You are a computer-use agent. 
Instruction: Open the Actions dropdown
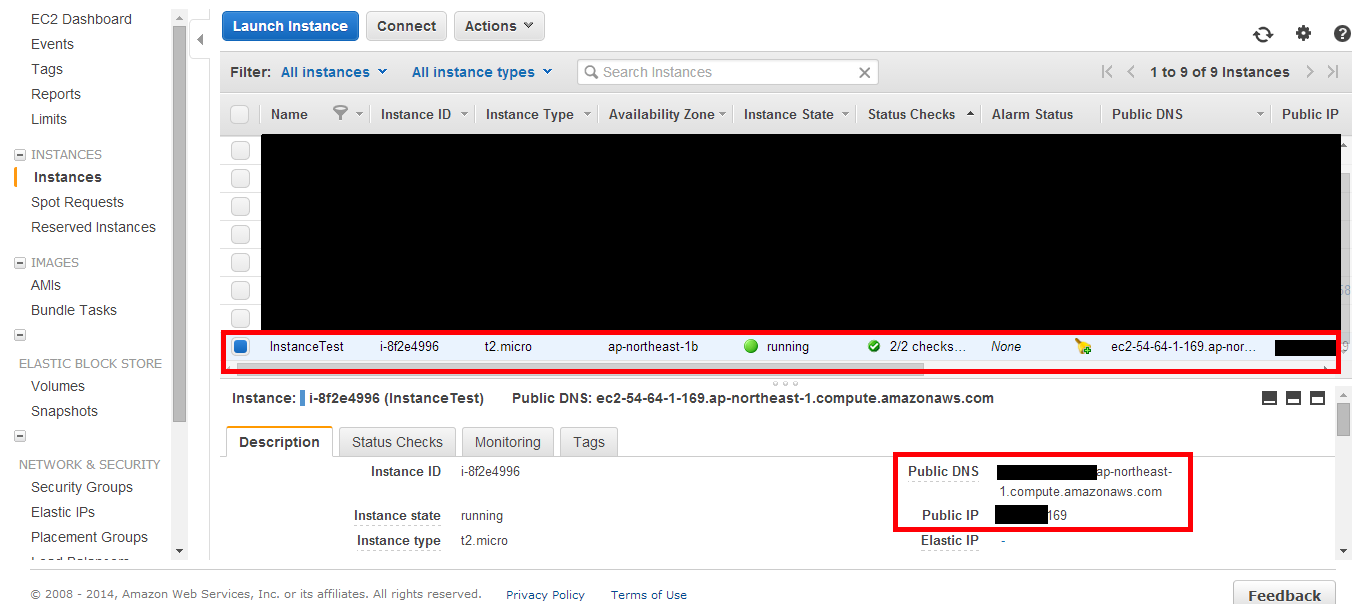499,26
